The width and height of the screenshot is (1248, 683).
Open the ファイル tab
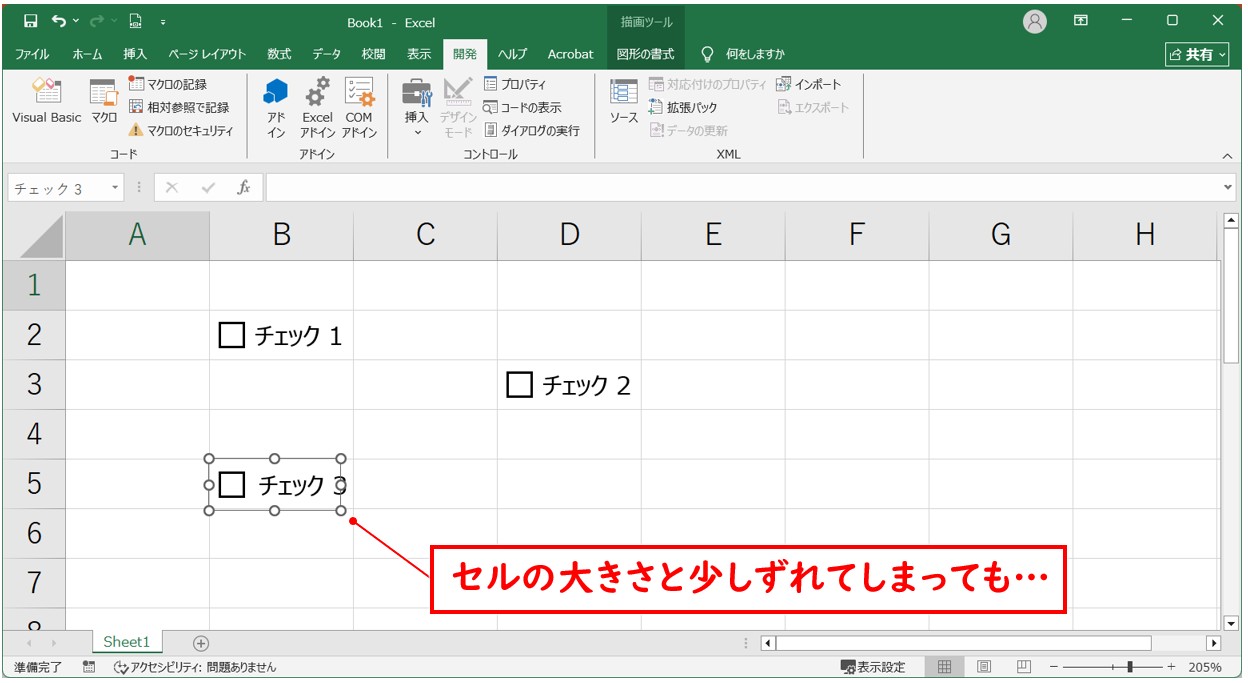click(32, 54)
